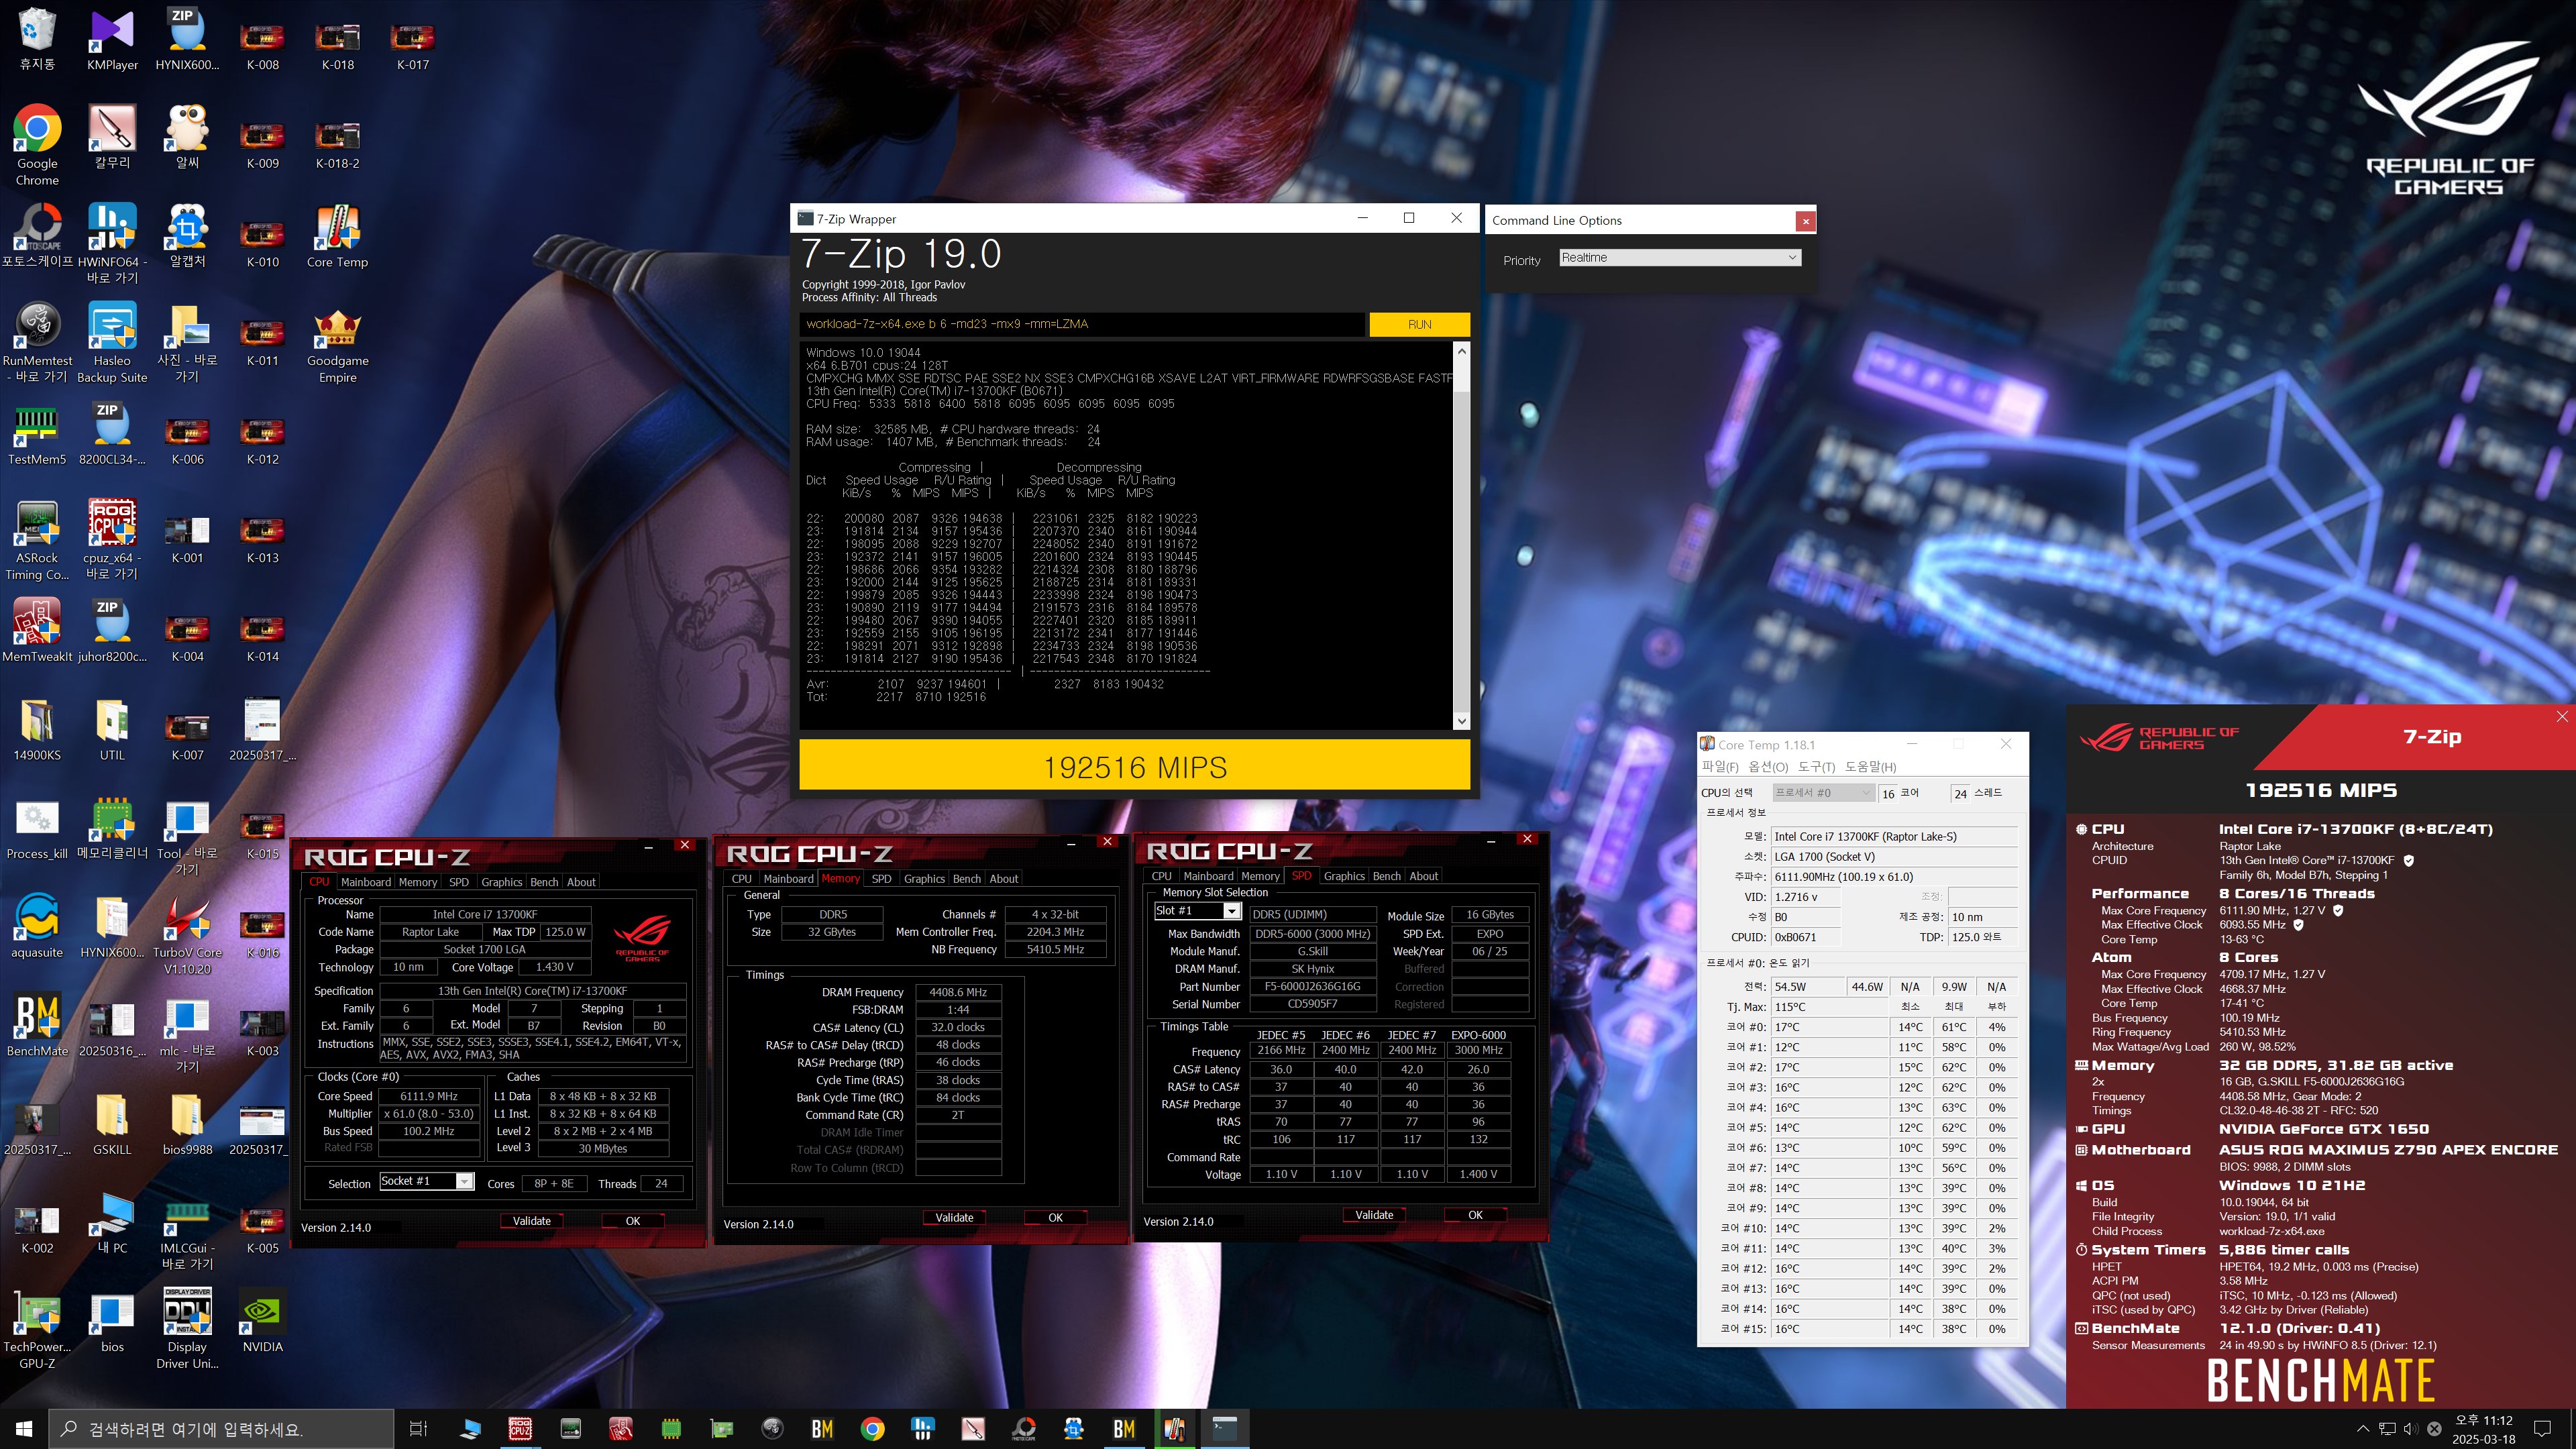Image resolution: width=2576 pixels, height=1449 pixels.
Task: Click the Windows search box
Action: (222, 1429)
